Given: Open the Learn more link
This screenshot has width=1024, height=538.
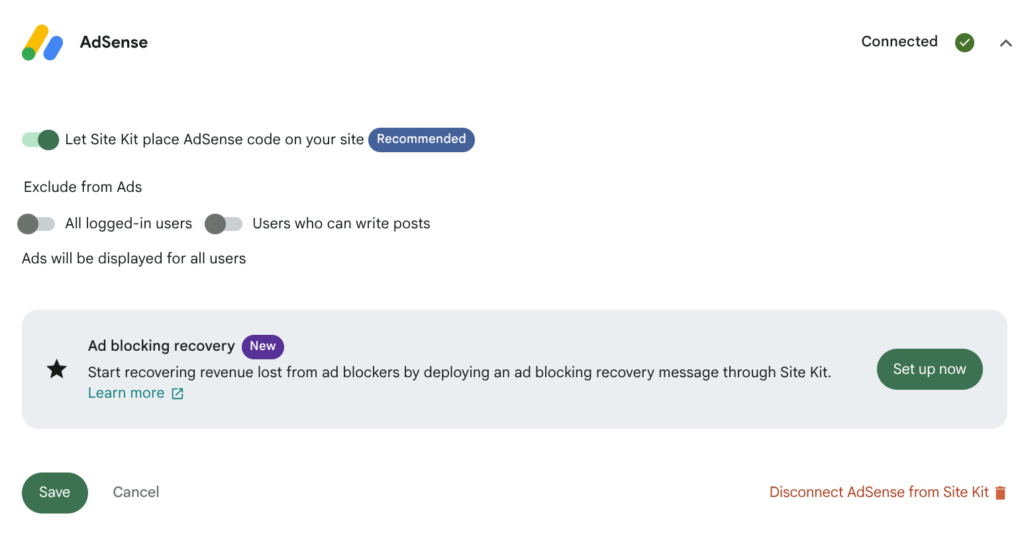Looking at the screenshot, I should pos(126,393).
